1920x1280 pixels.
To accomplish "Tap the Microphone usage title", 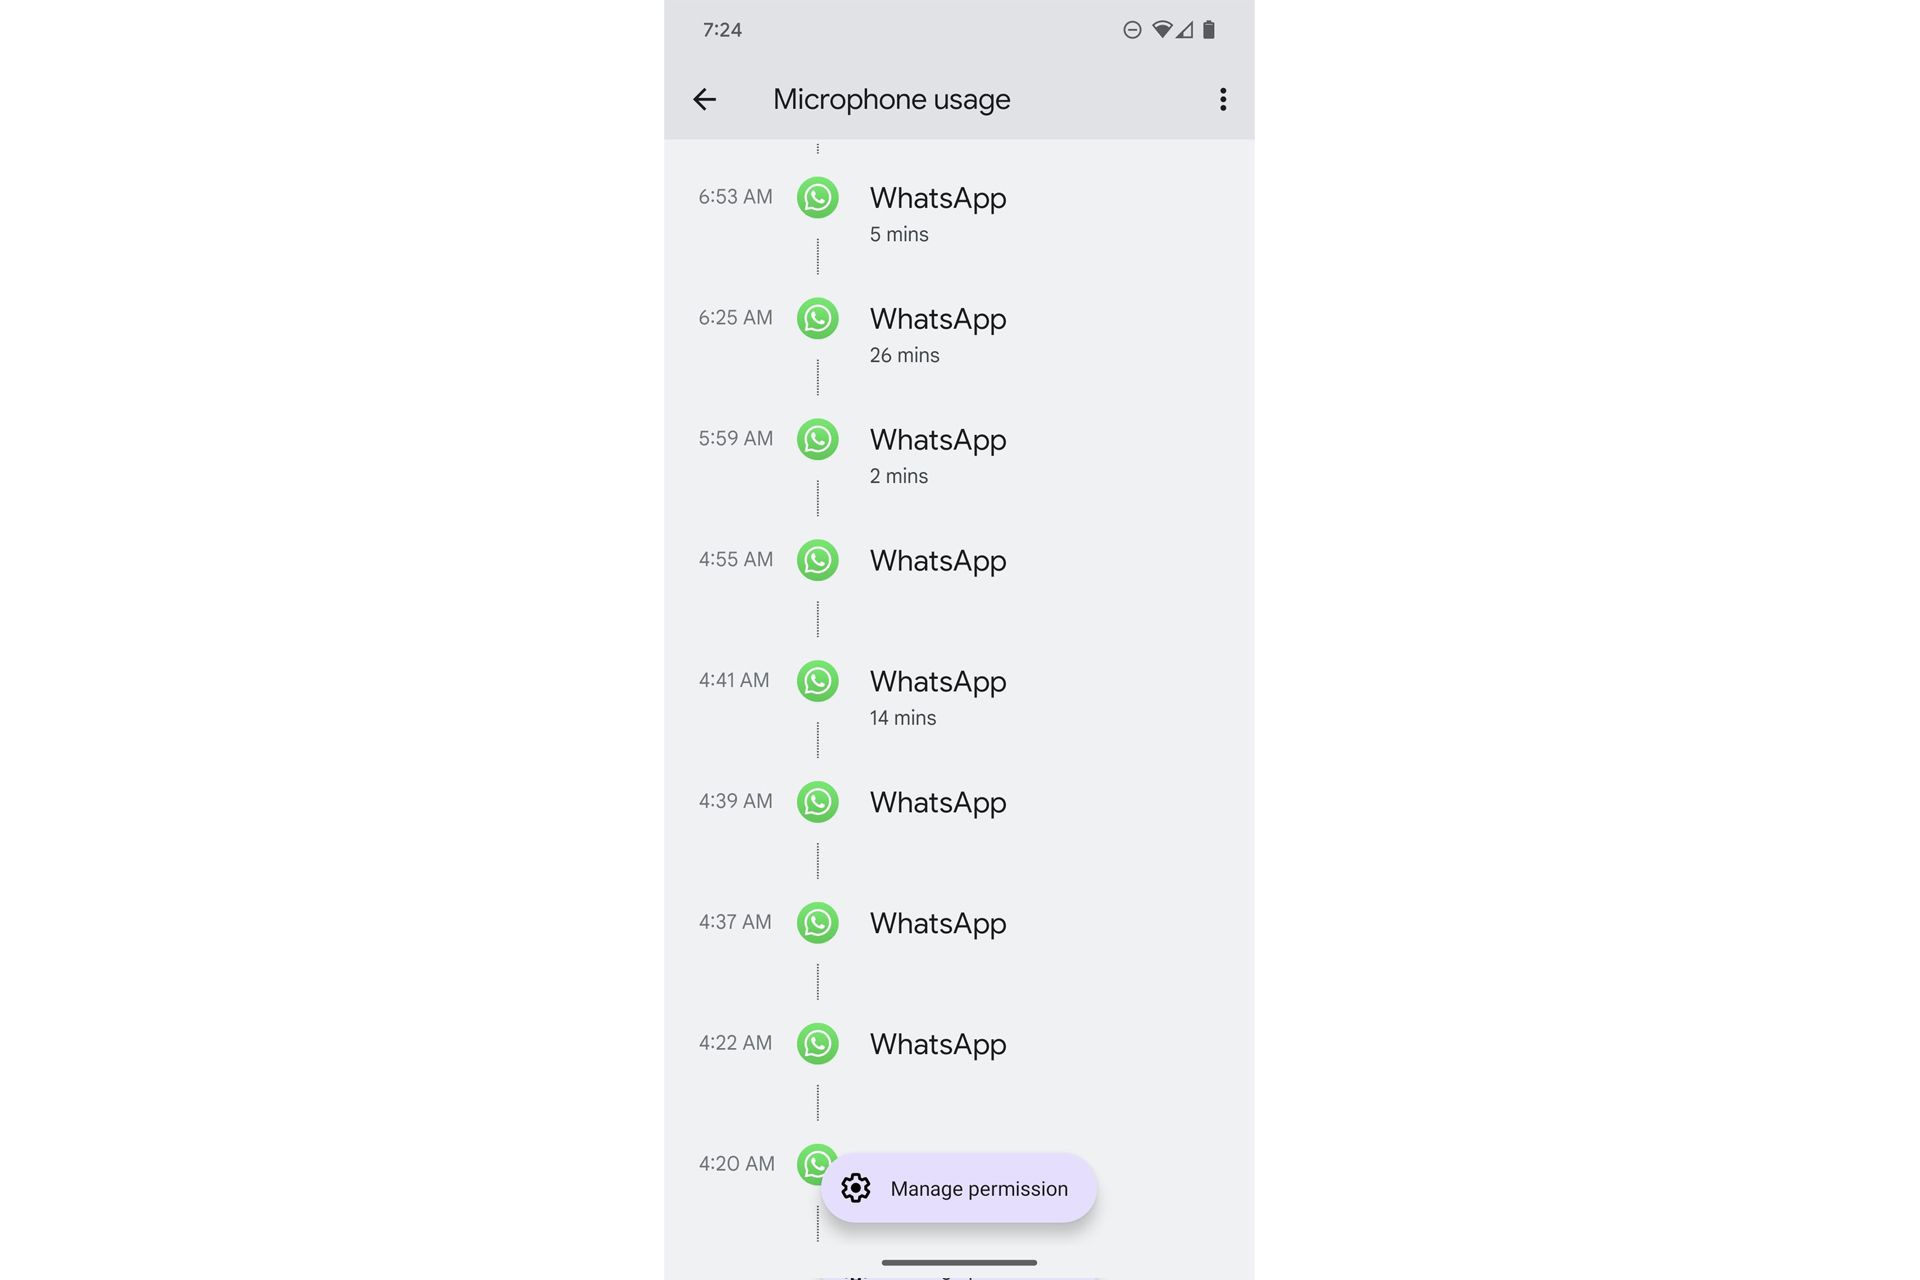I will pos(891,99).
